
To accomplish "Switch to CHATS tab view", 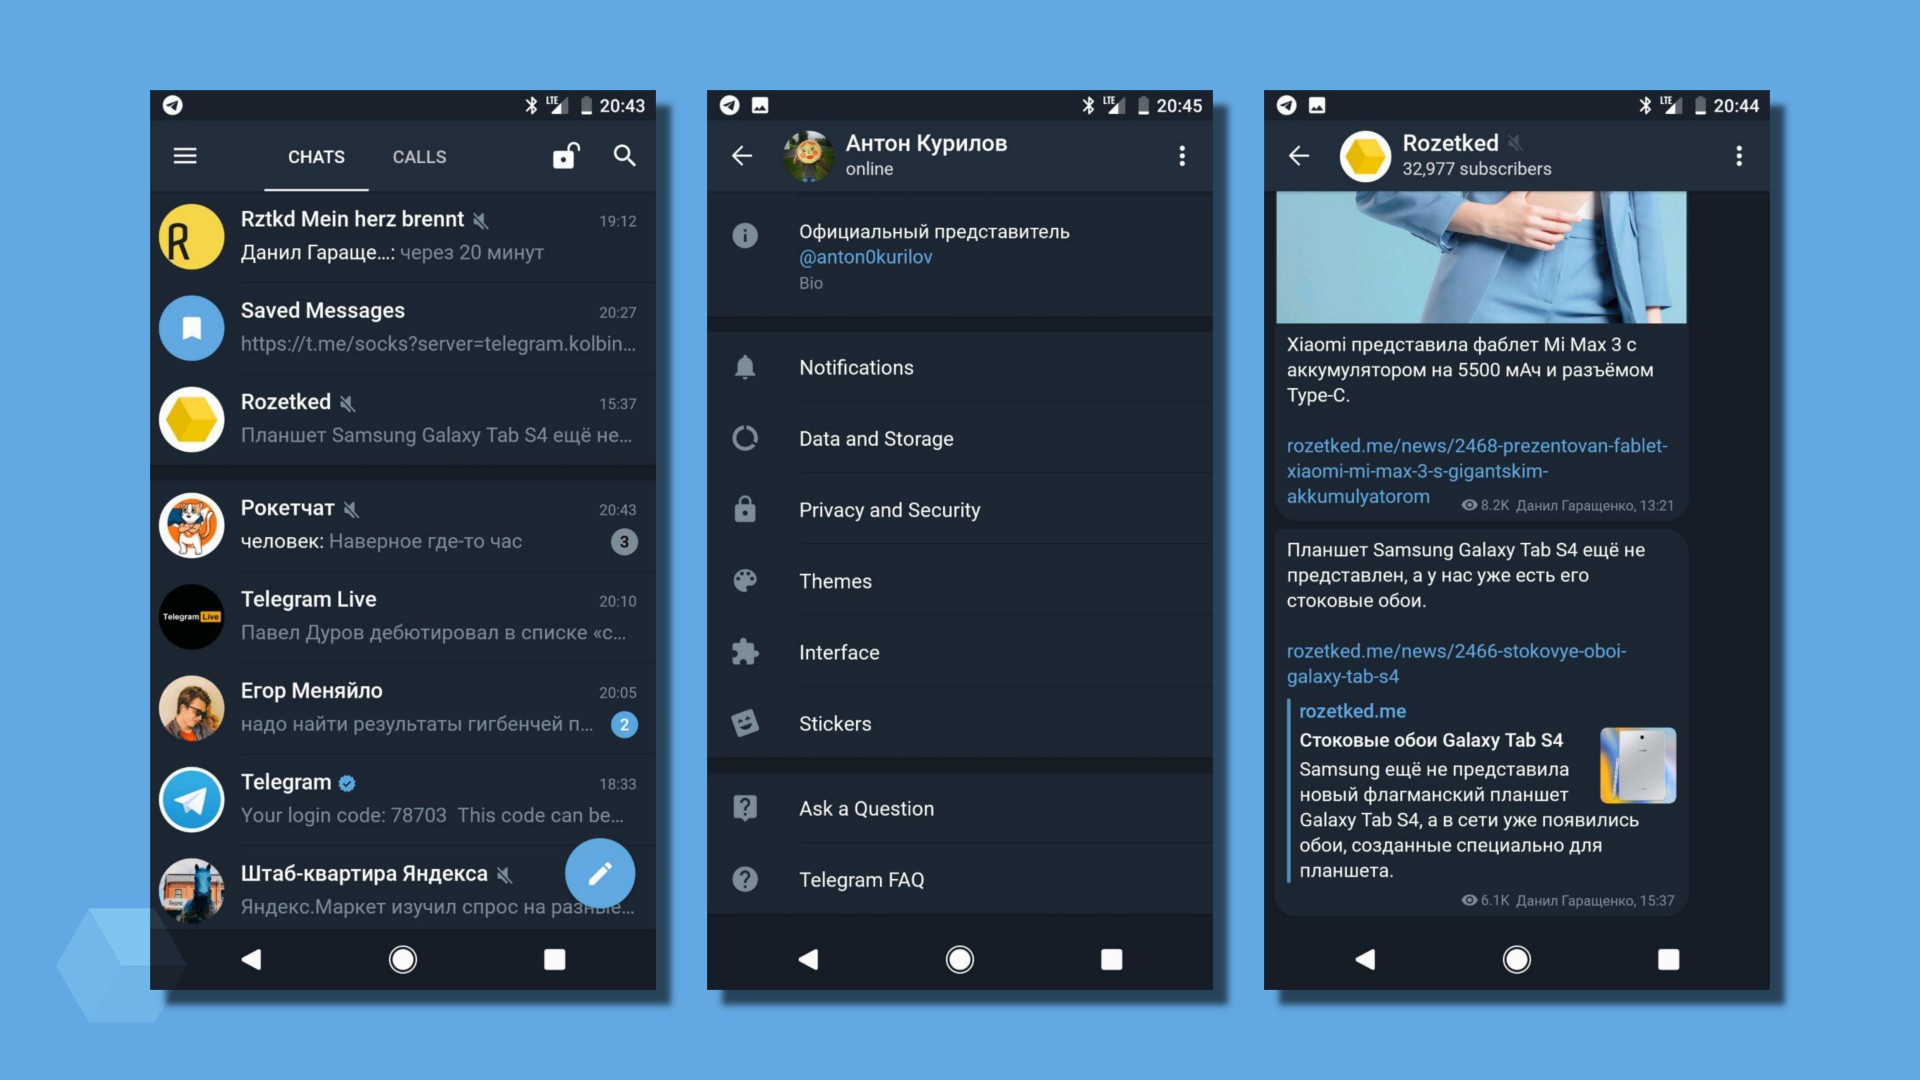I will click(x=316, y=156).
